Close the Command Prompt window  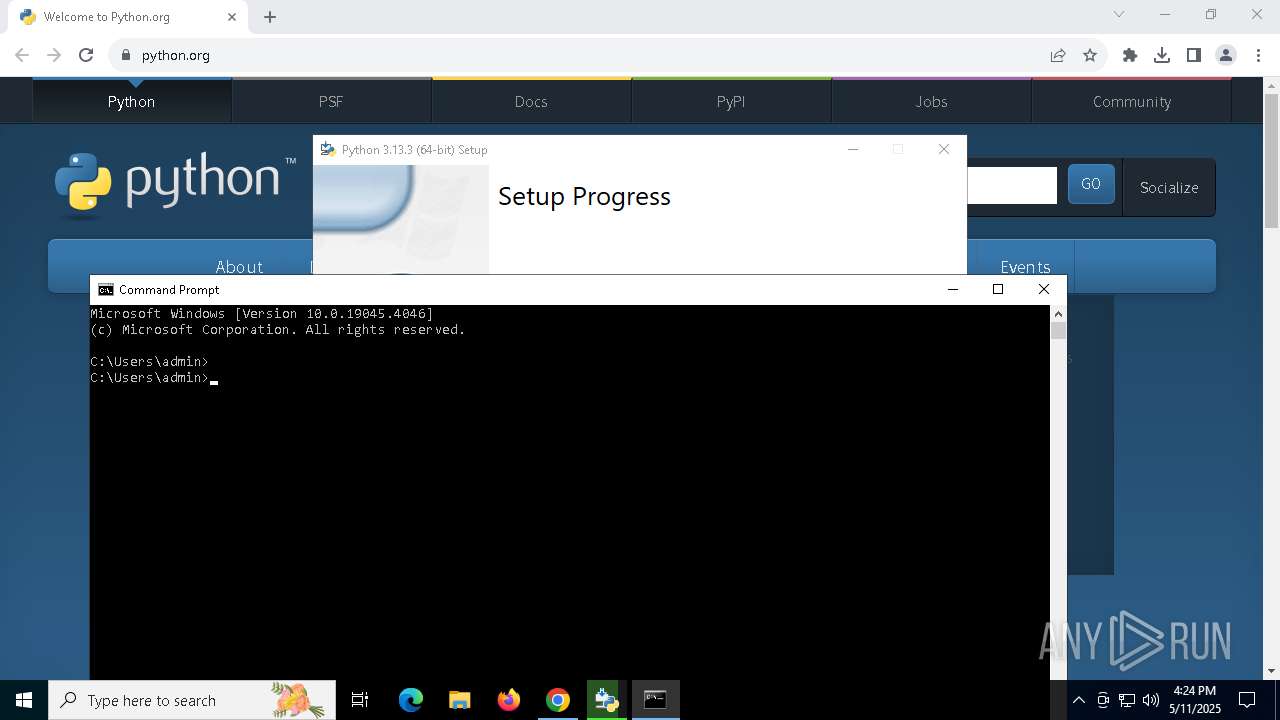coord(1043,290)
